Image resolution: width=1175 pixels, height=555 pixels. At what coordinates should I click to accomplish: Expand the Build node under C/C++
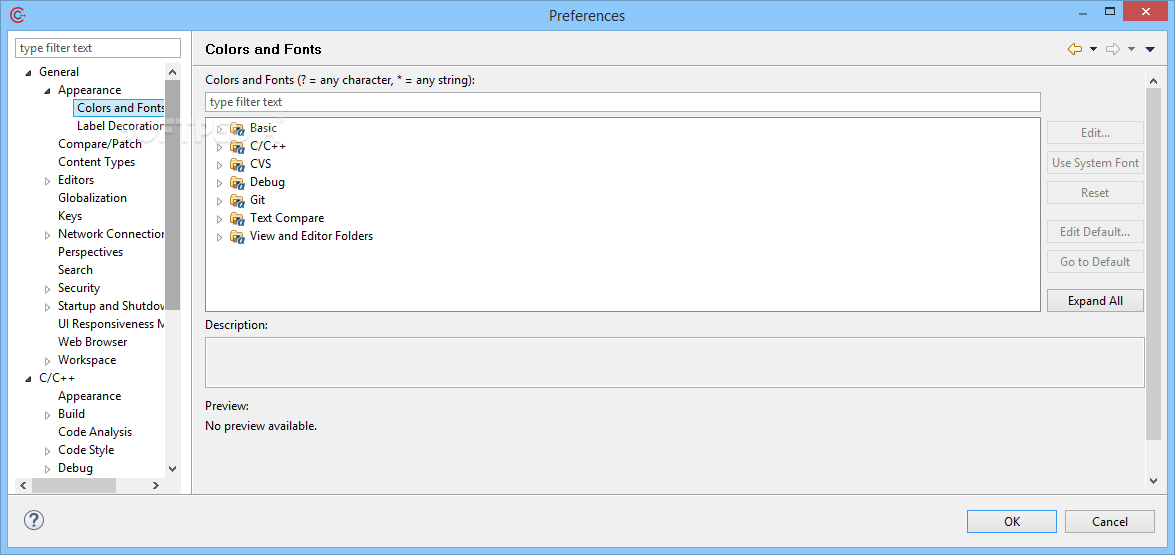[x=48, y=414]
